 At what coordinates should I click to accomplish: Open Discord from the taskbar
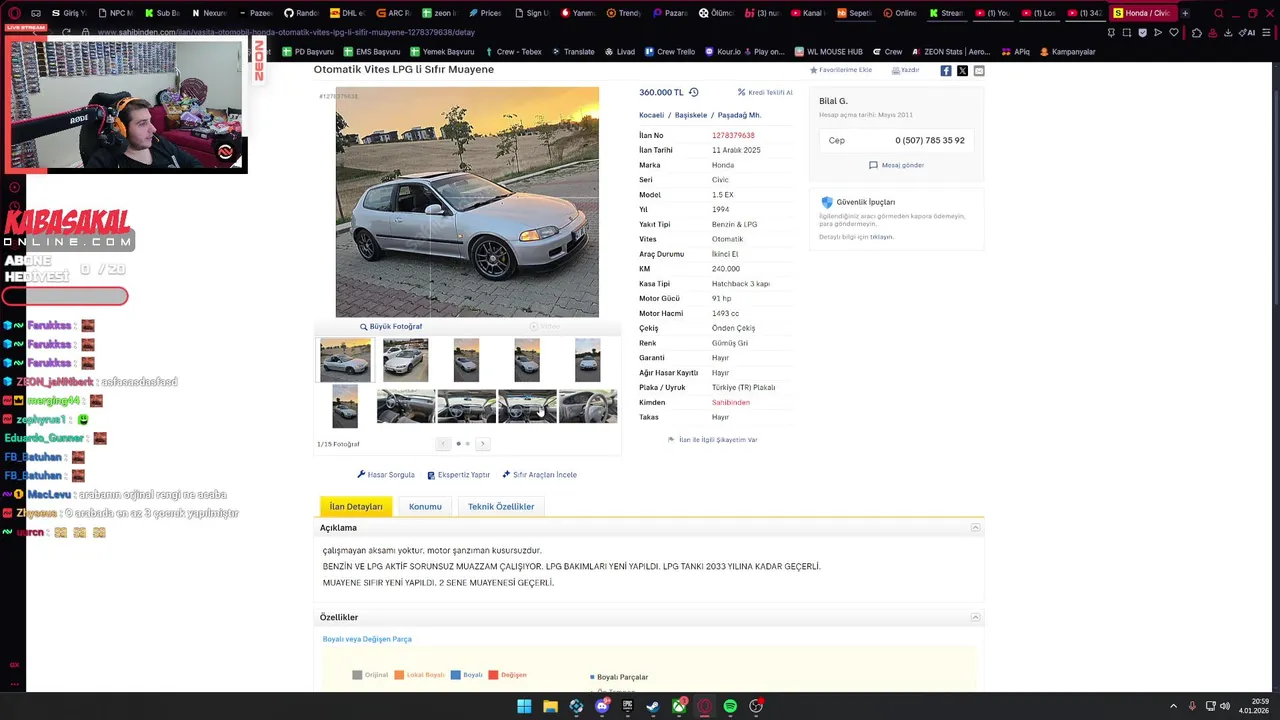602,706
